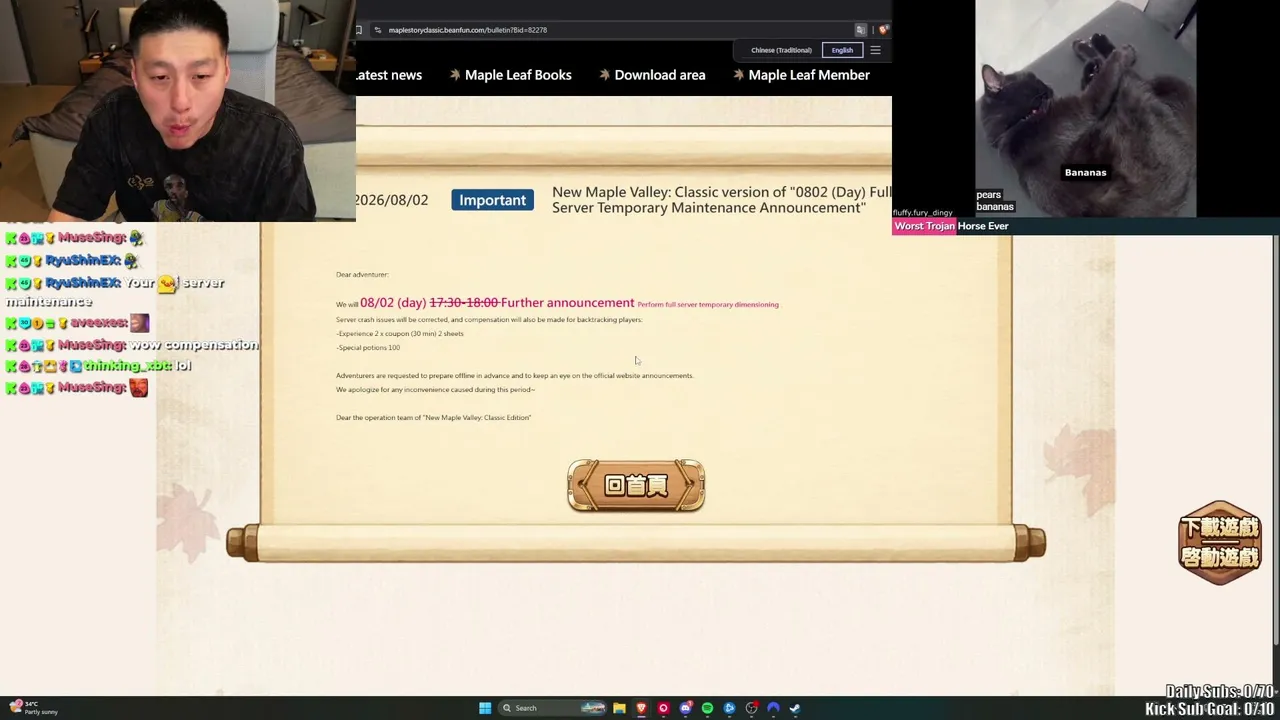
Task: Open the translation options hamburger menu
Action: (875, 50)
